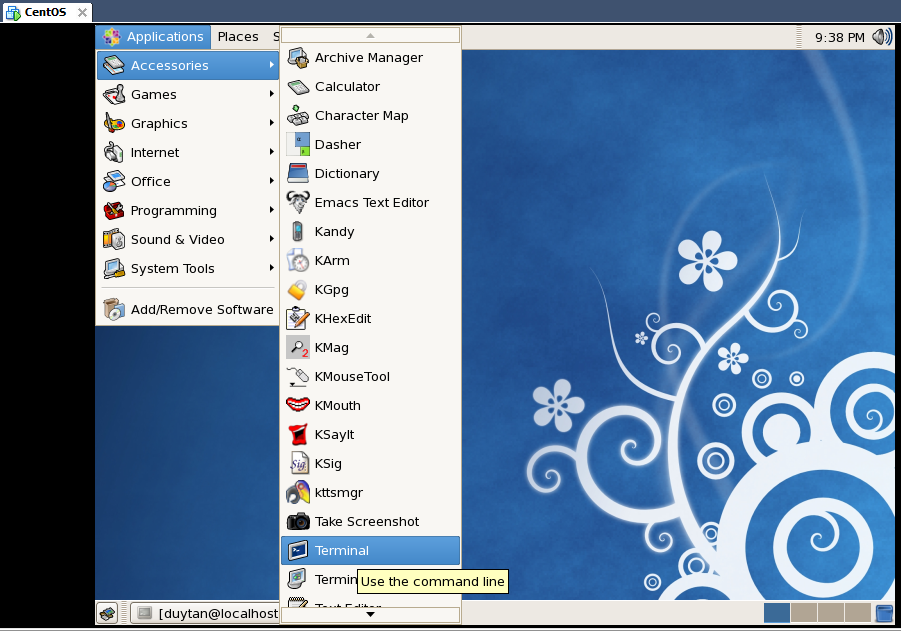The height and width of the screenshot is (631, 901).
Task: Click the Internet category icon
Action: (x=114, y=152)
